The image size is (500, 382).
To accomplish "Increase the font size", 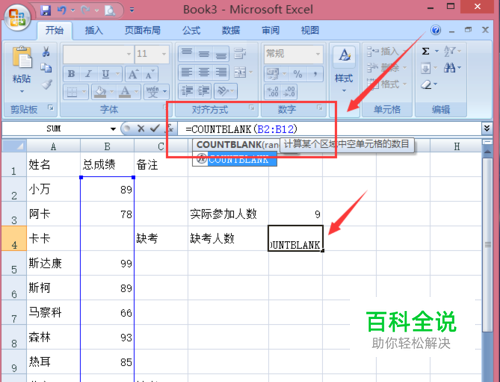I will pos(133,74).
